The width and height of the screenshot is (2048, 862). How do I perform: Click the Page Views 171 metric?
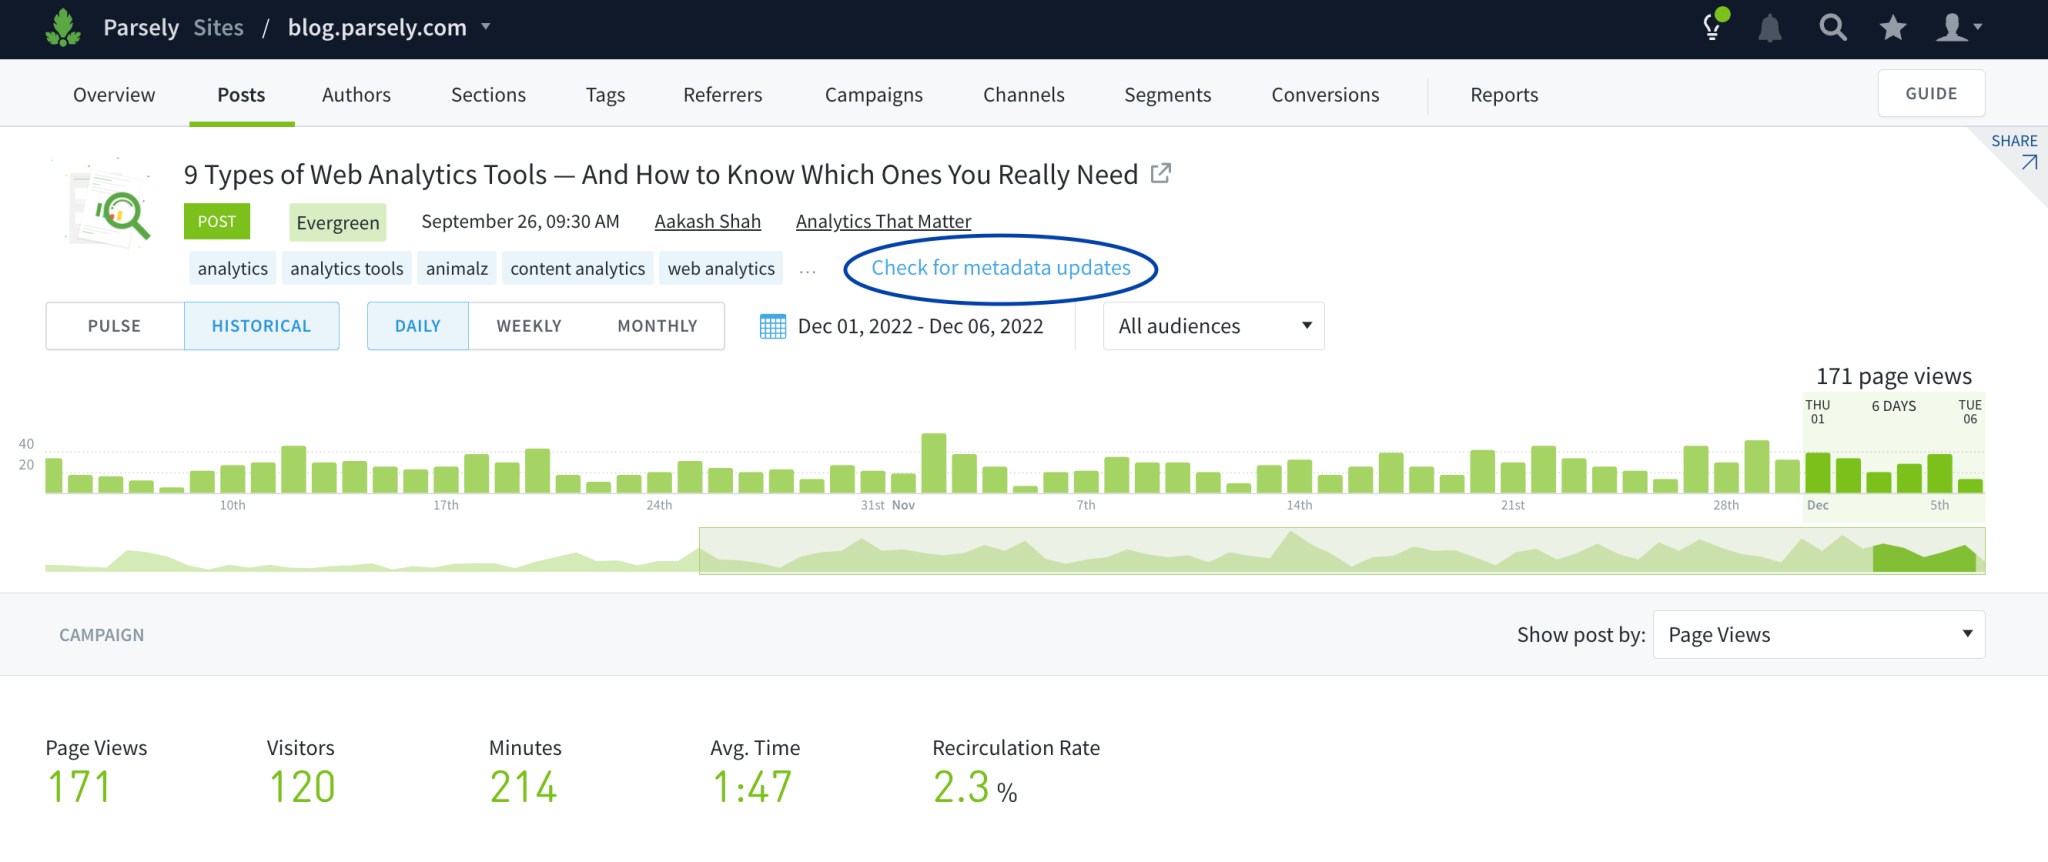96,773
